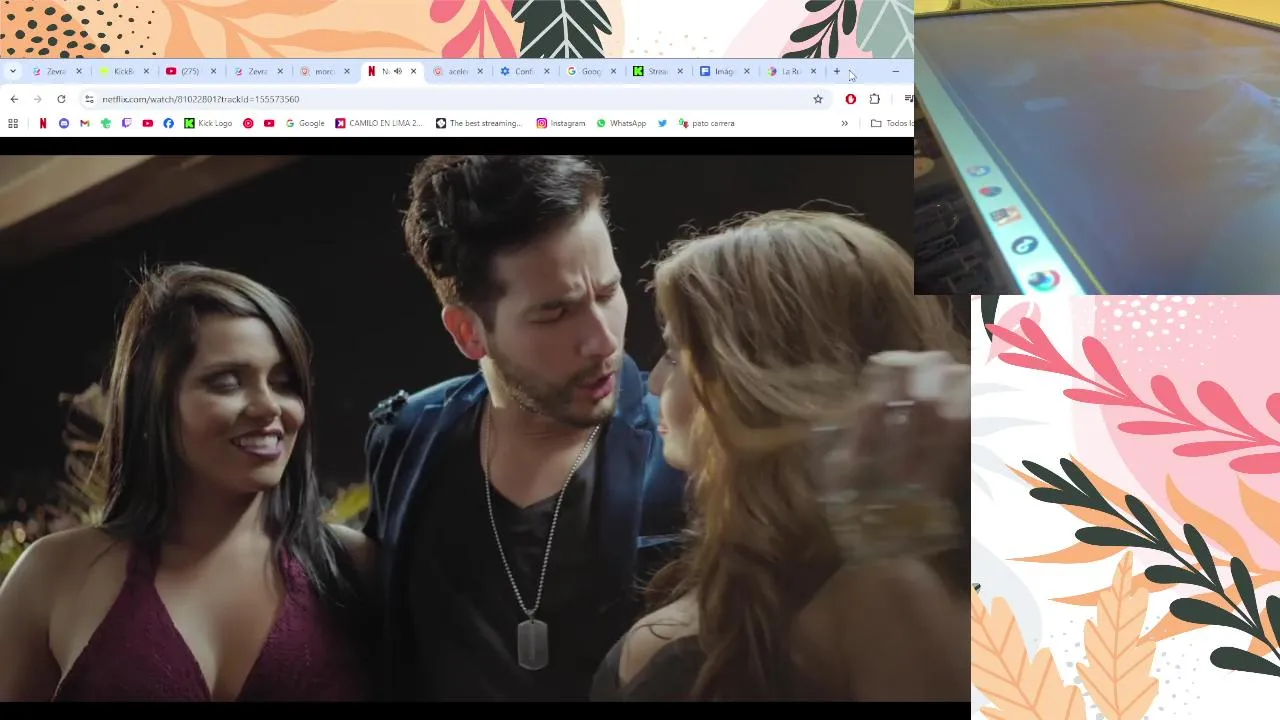Open the Gmail bookmark icon

pyautogui.click(x=85, y=123)
